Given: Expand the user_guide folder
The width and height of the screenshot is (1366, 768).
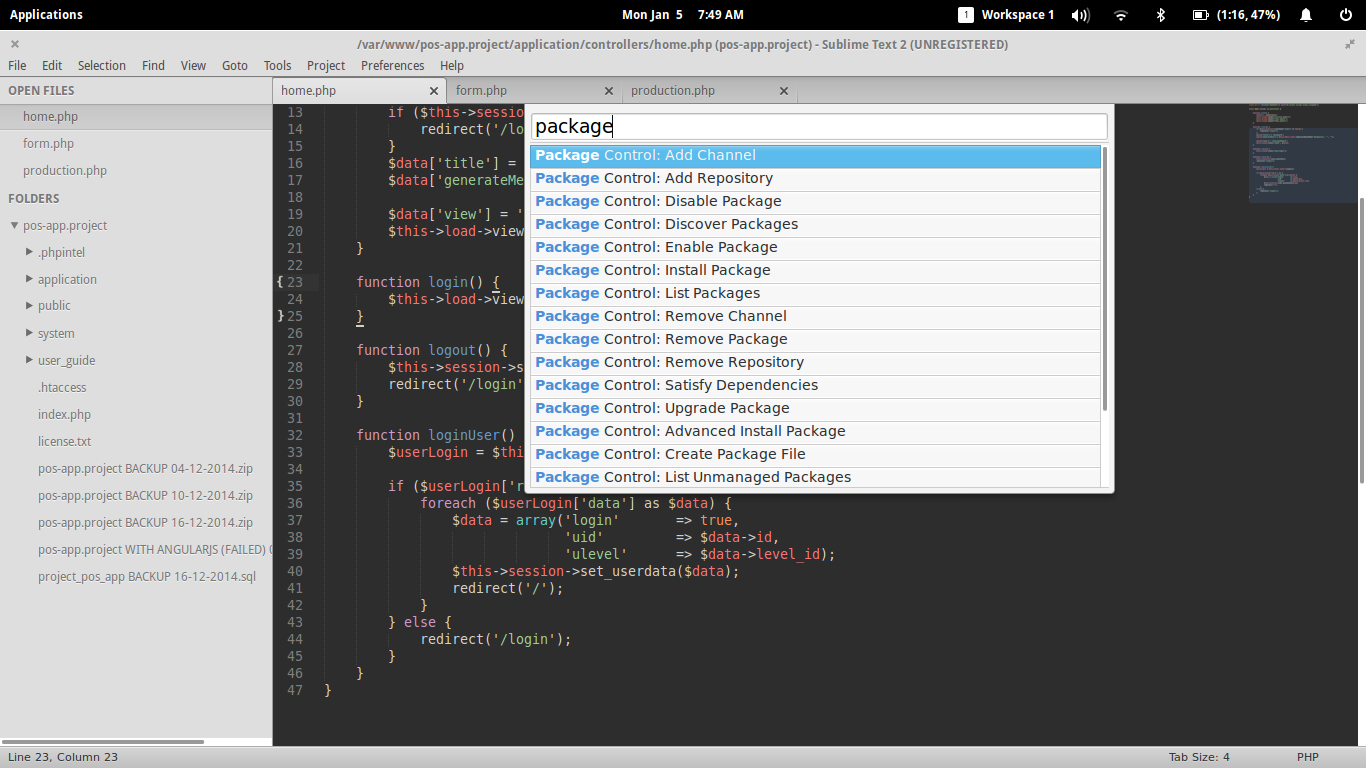Looking at the screenshot, I should 29,360.
